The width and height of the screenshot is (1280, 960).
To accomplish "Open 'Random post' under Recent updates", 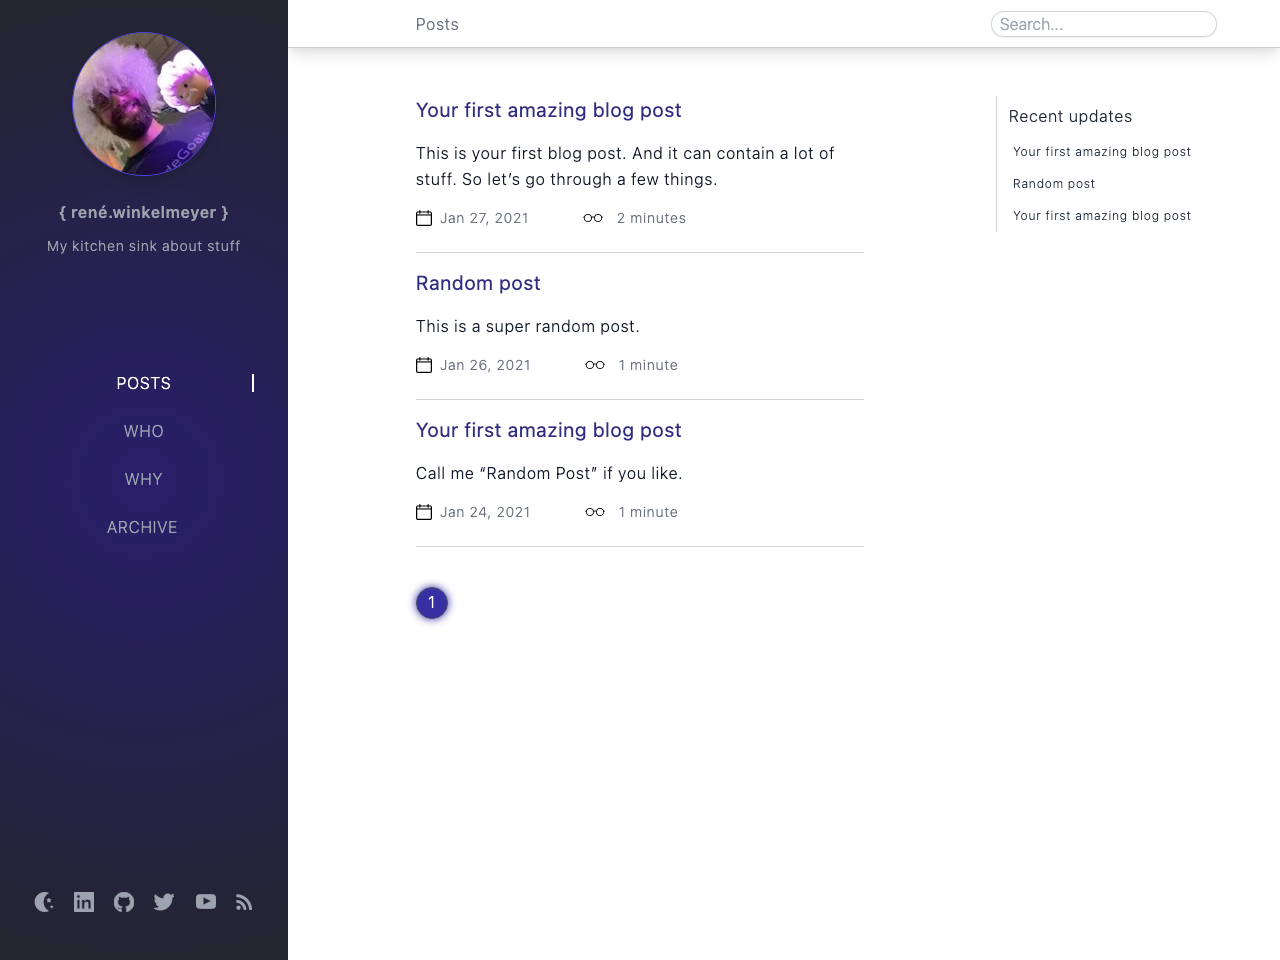I will tap(1053, 184).
